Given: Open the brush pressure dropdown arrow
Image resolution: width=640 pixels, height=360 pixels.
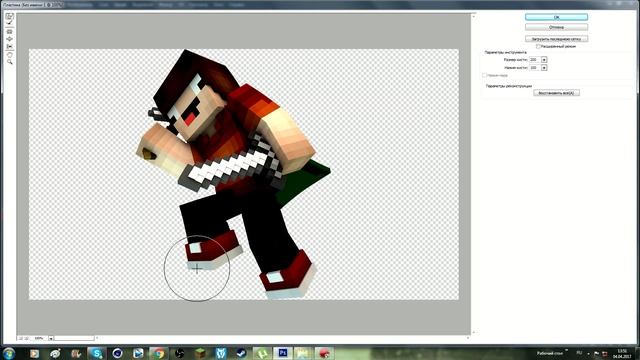Looking at the screenshot, I should (x=544, y=68).
